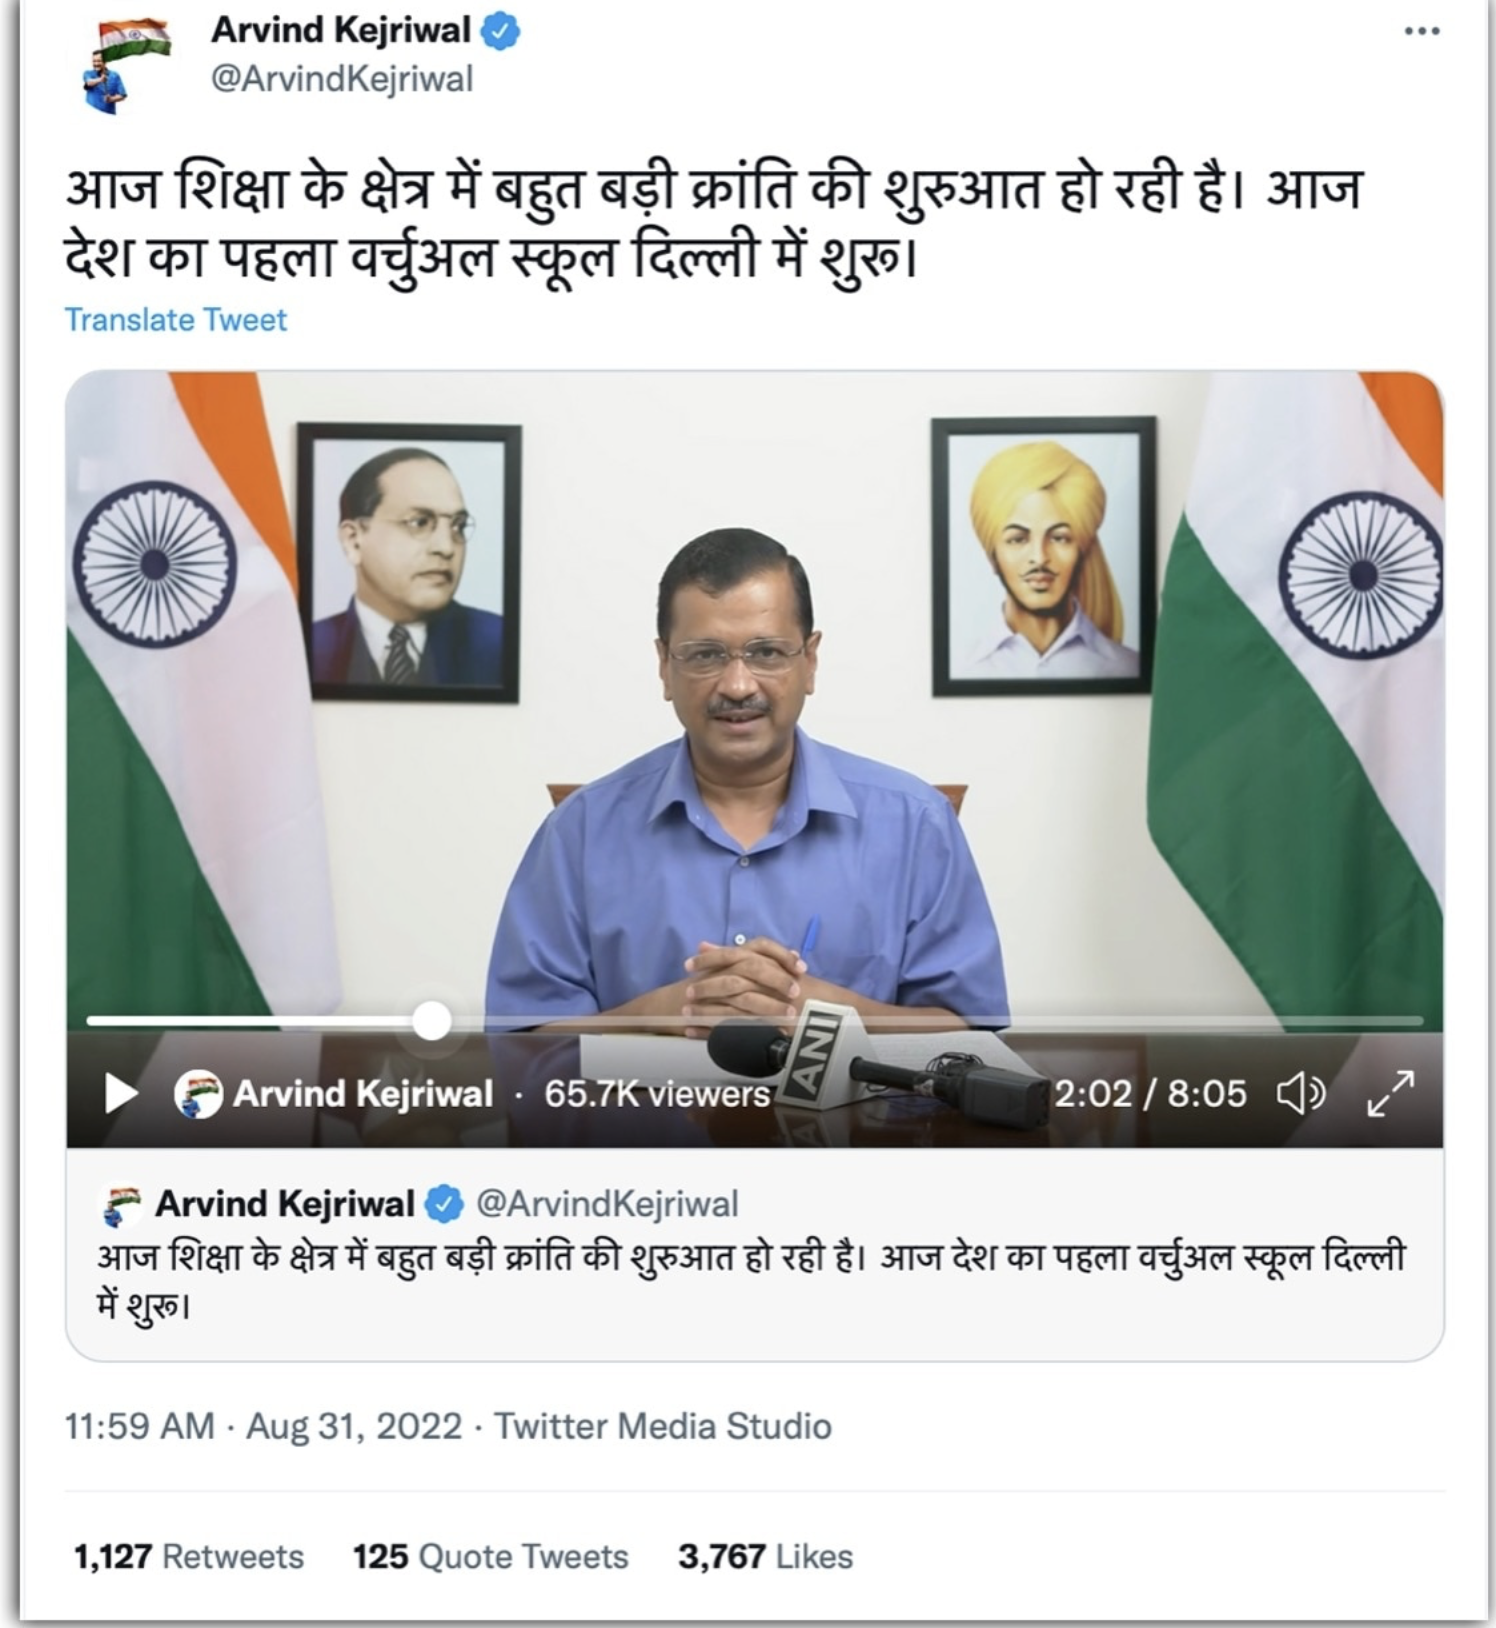Image resolution: width=1496 pixels, height=1628 pixels.
Task: View the 3,767 Likes list
Action: pos(765,1557)
